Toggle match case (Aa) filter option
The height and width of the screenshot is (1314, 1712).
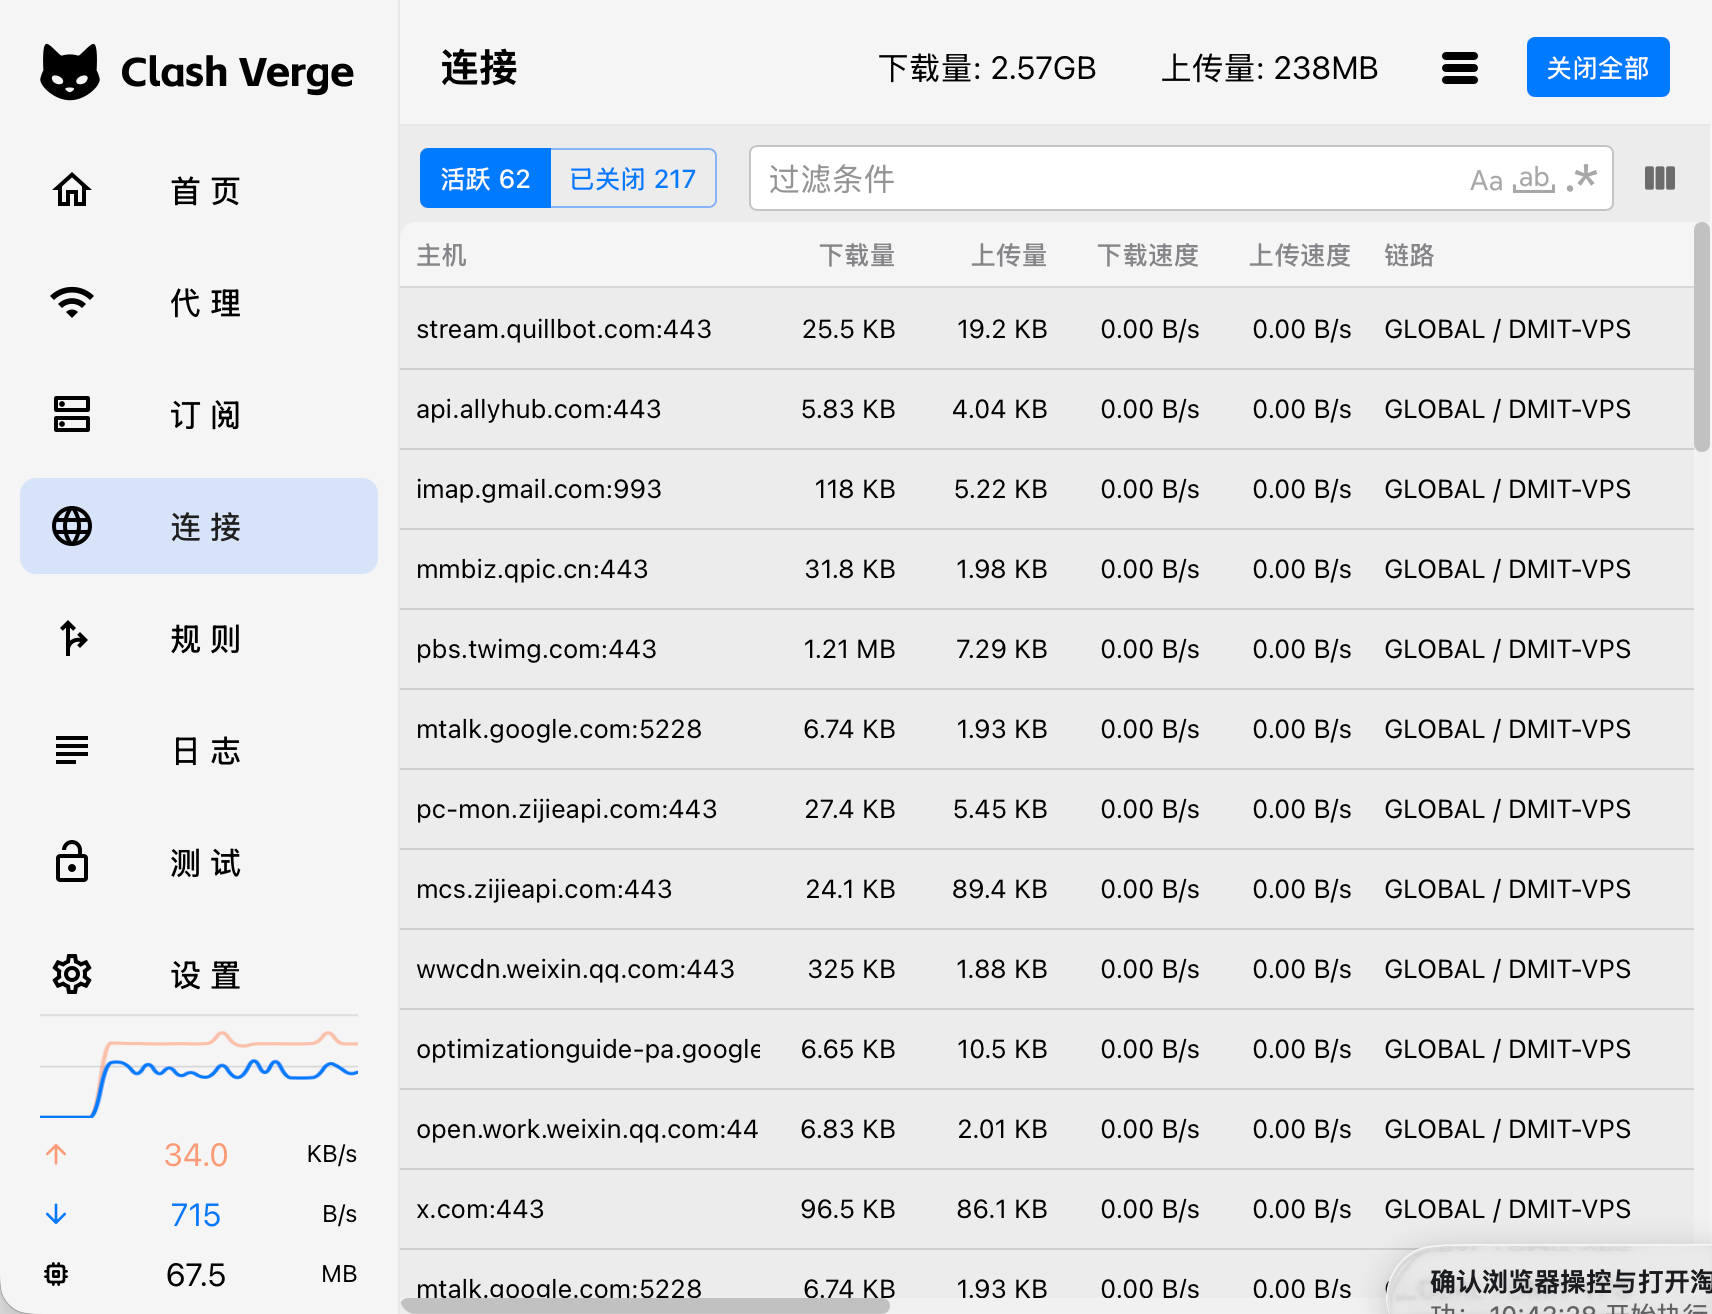click(x=1486, y=180)
